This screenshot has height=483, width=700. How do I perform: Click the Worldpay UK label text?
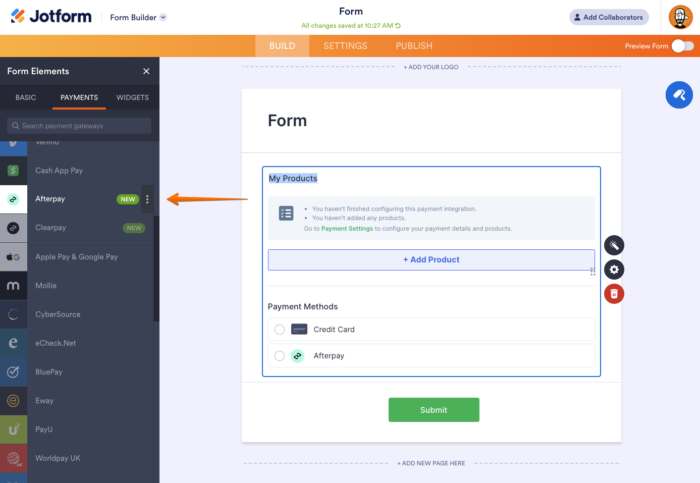pyautogui.click(x=58, y=458)
